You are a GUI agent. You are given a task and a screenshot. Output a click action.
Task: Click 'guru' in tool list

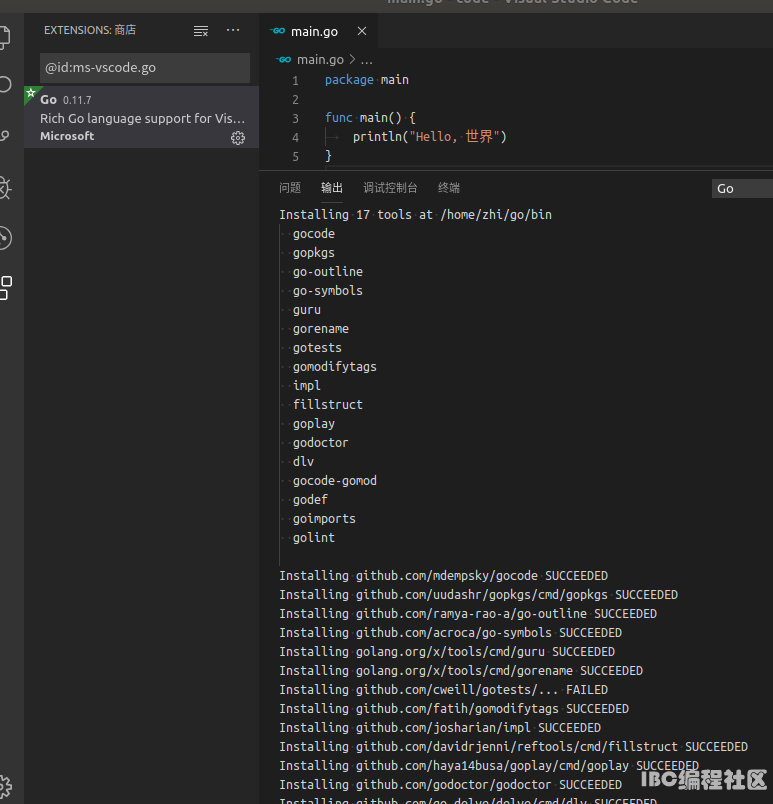[307, 310]
